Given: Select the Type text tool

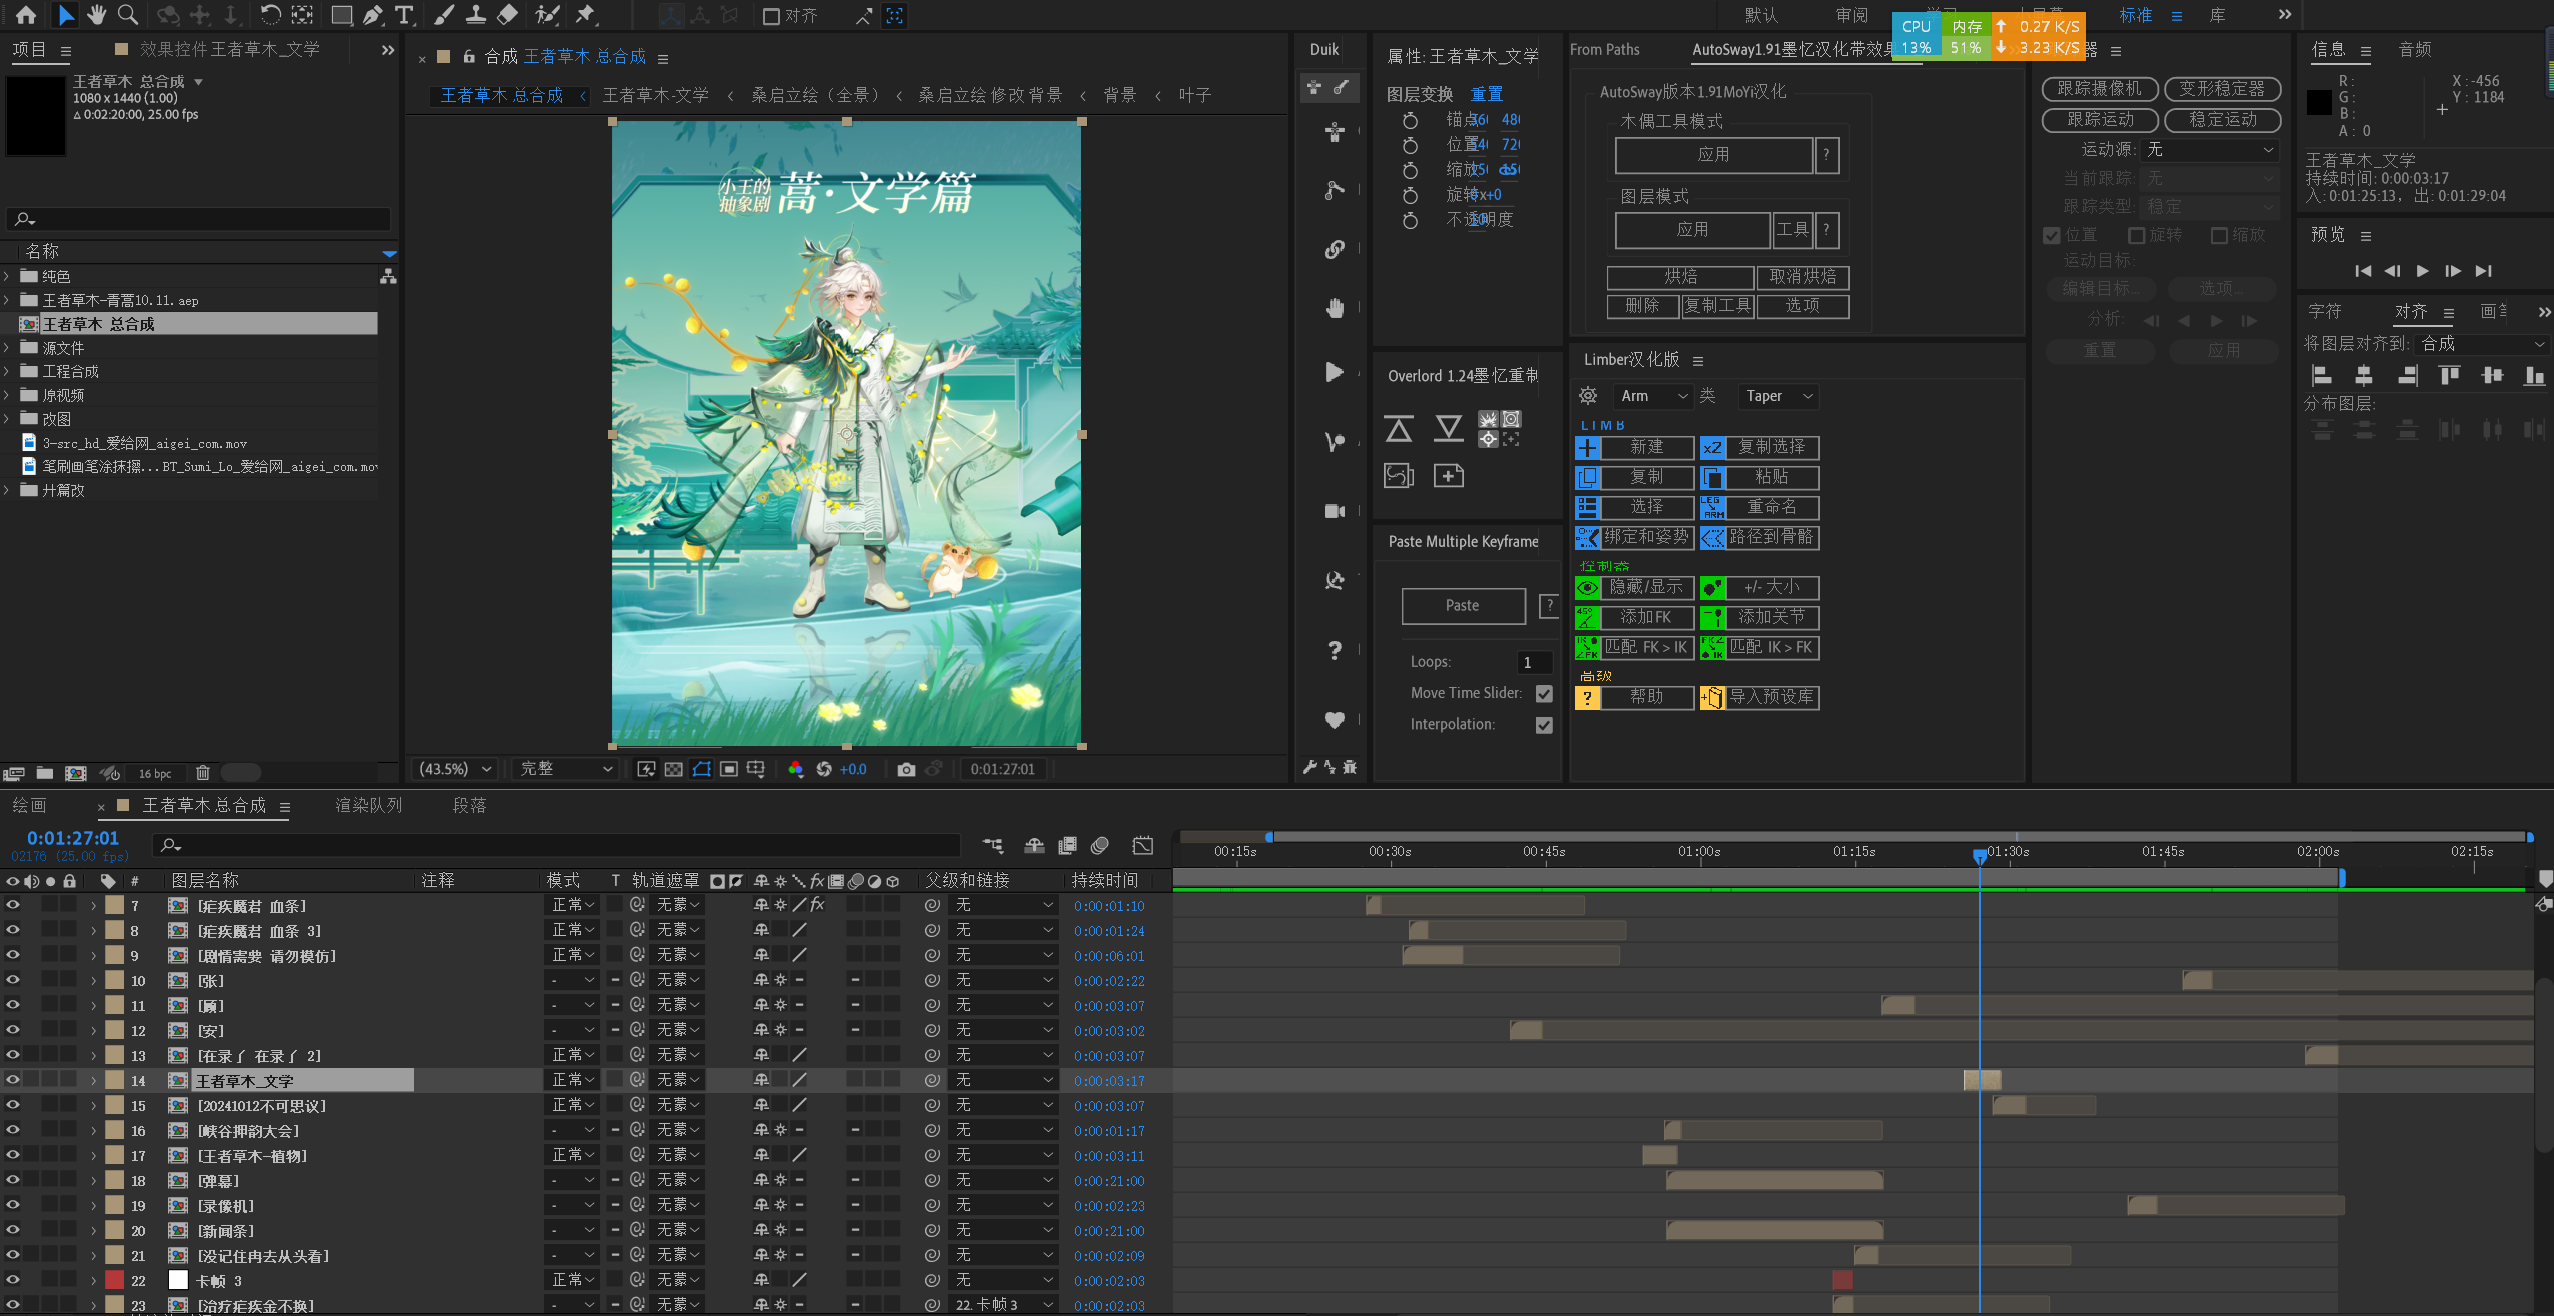Looking at the screenshot, I should (404, 15).
